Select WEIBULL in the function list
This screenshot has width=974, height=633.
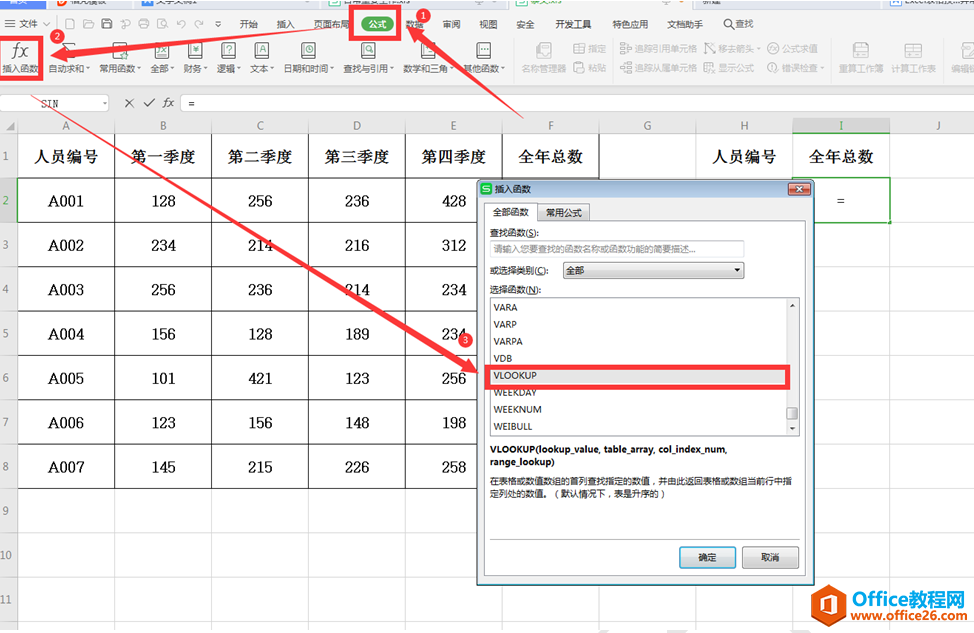[637, 427]
